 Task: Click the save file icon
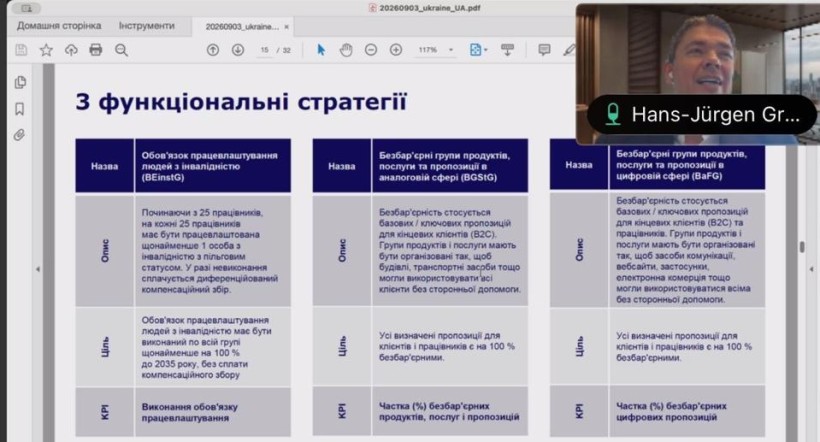click(x=21, y=50)
